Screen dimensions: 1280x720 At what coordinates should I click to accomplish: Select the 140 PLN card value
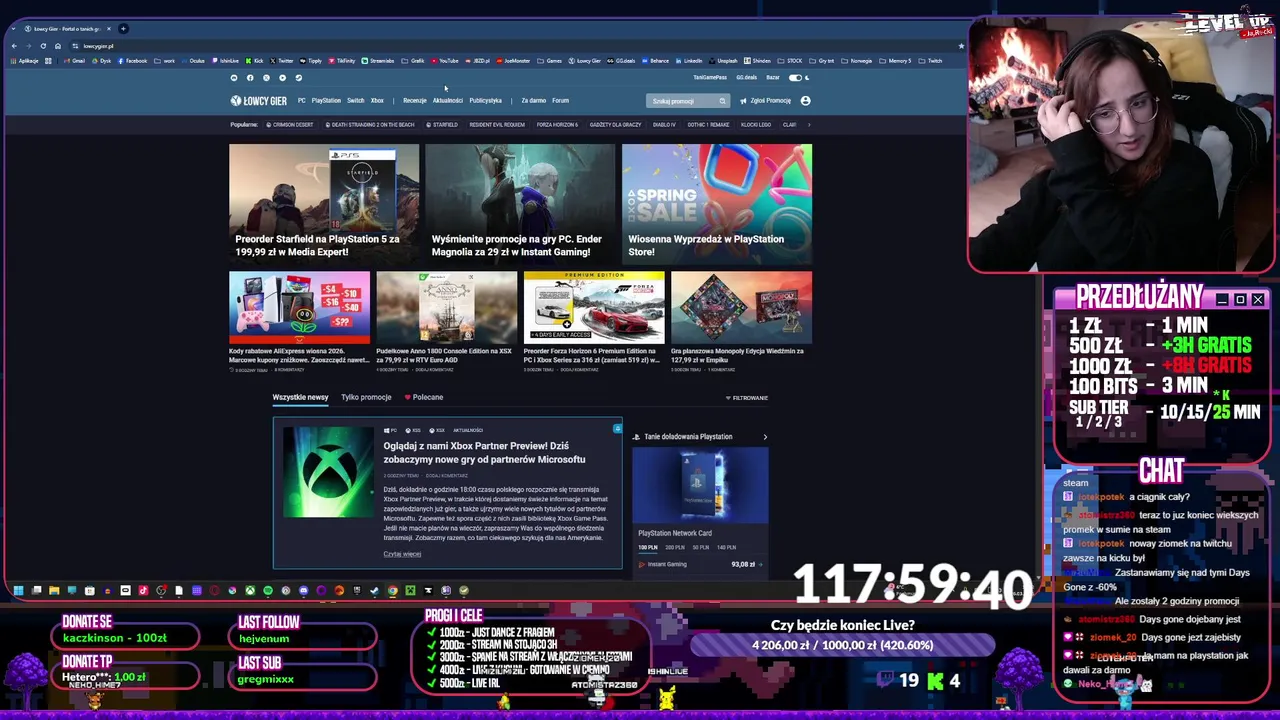726,547
